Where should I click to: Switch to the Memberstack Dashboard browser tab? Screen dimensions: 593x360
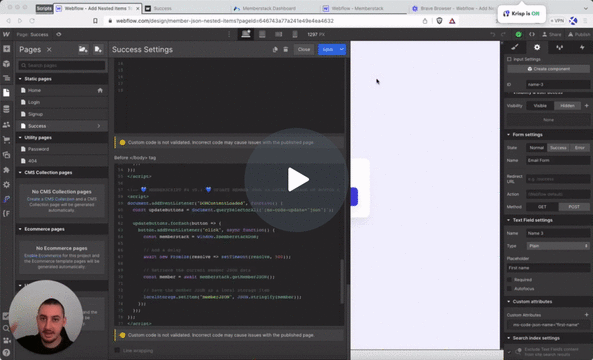coord(269,8)
